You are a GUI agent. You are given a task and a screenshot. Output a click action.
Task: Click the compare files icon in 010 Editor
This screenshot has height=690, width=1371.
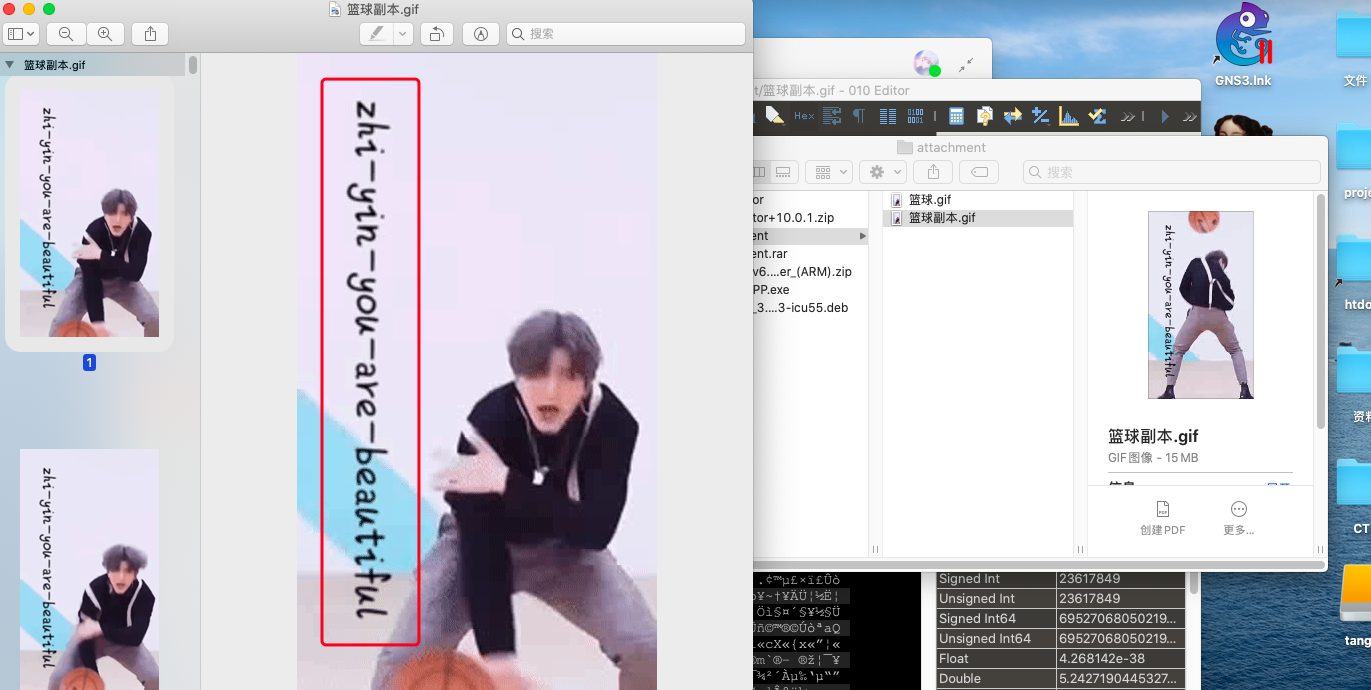(x=985, y=116)
